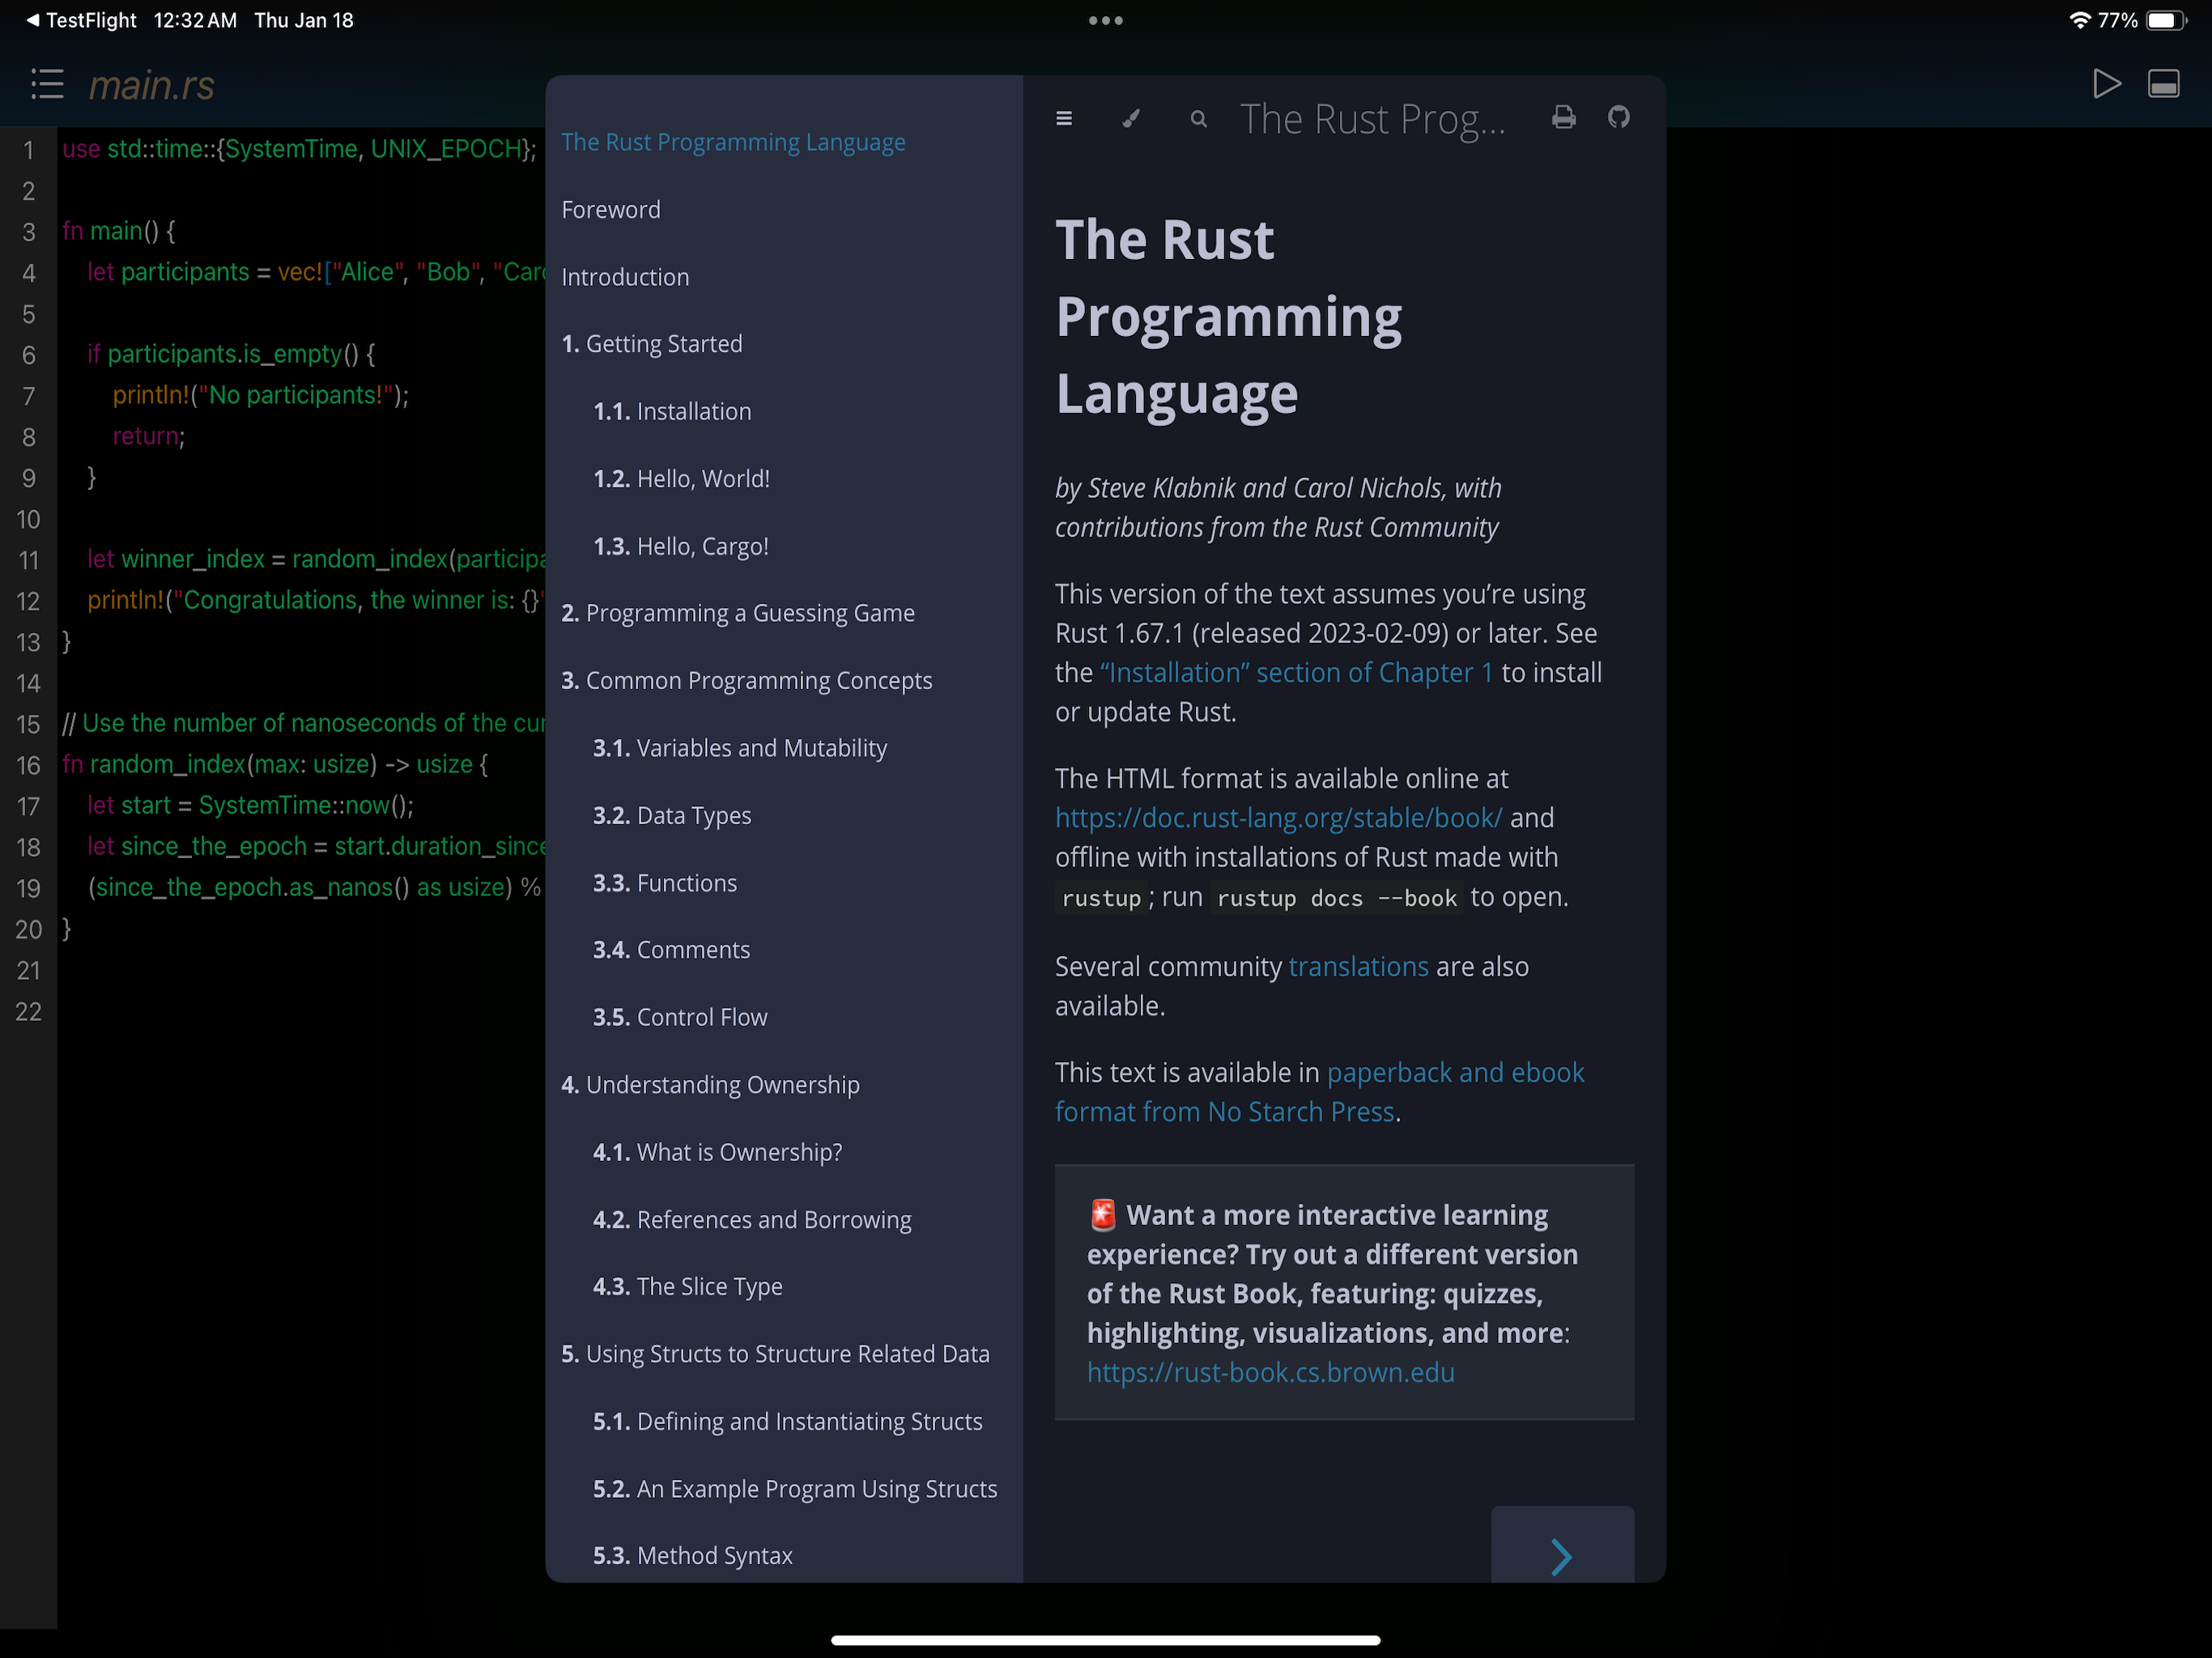Screen dimensions: 2212x1658
Task: Tap the main.rs file title
Action: pos(152,86)
